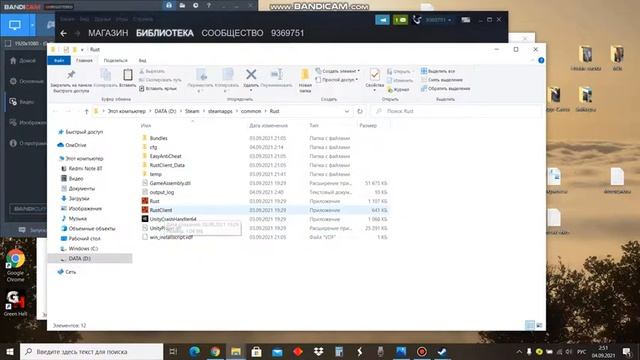The width and height of the screenshot is (640, 360).
Task: Open Steam profile 9369751 link
Action: click(x=287, y=33)
